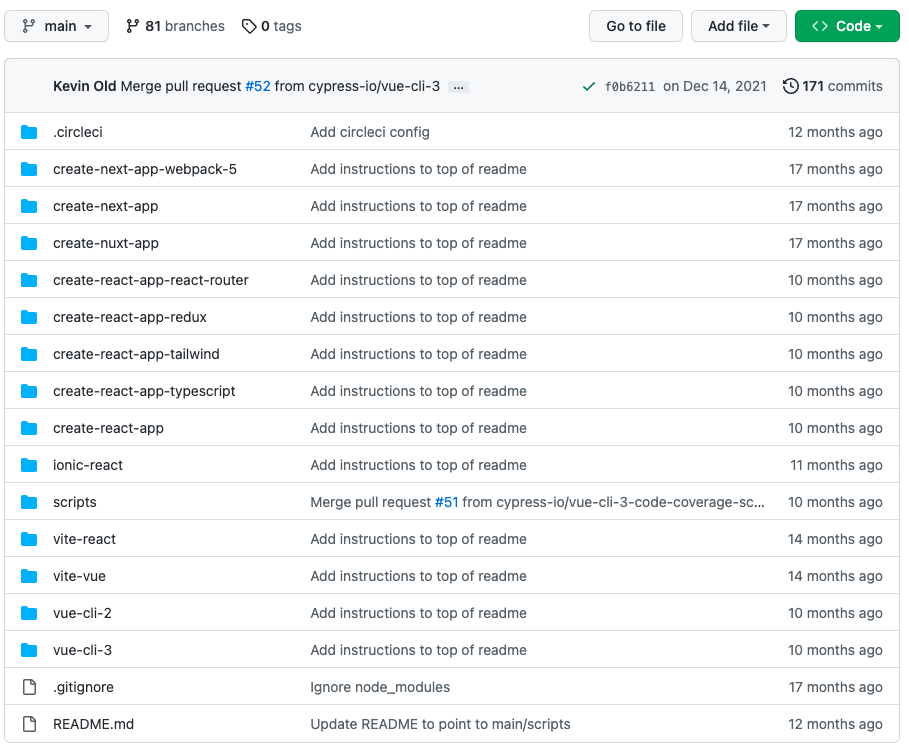Open the .gitignore file
Image resolution: width=909 pixels, height=753 pixels.
click(x=83, y=687)
